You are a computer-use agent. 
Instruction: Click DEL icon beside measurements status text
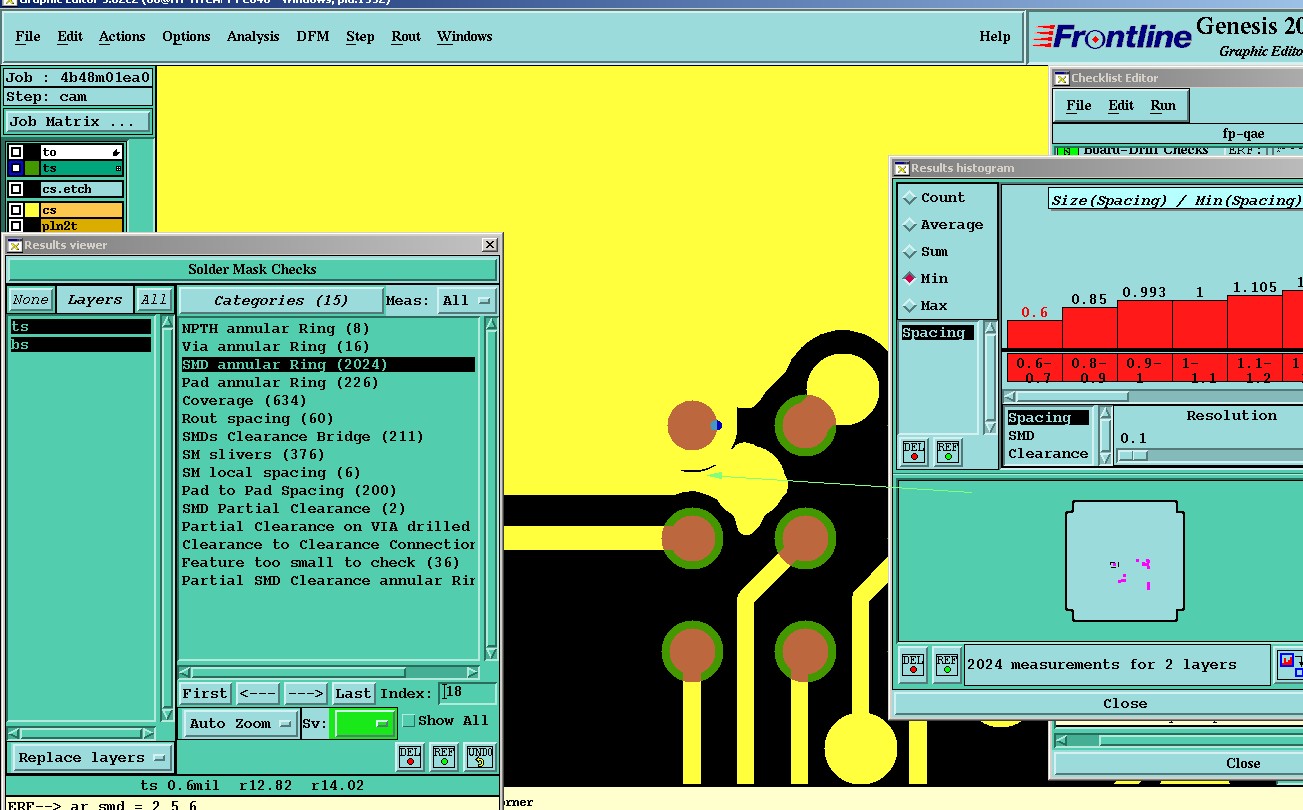[913, 664]
